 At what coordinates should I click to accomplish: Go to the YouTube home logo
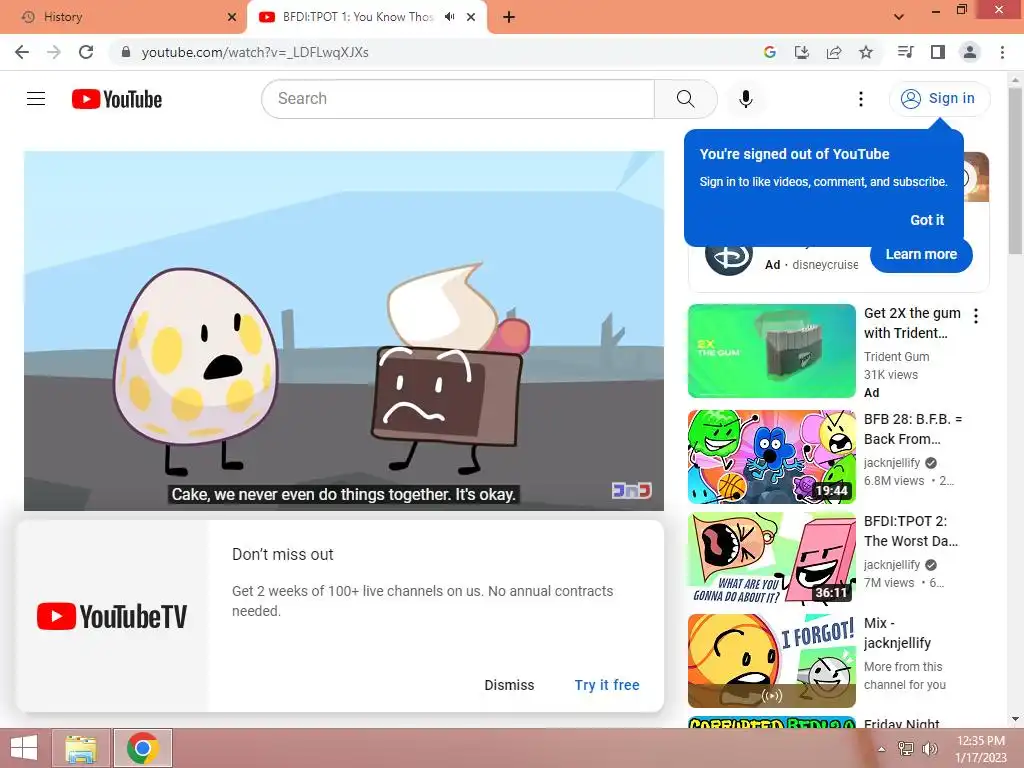click(x=117, y=99)
